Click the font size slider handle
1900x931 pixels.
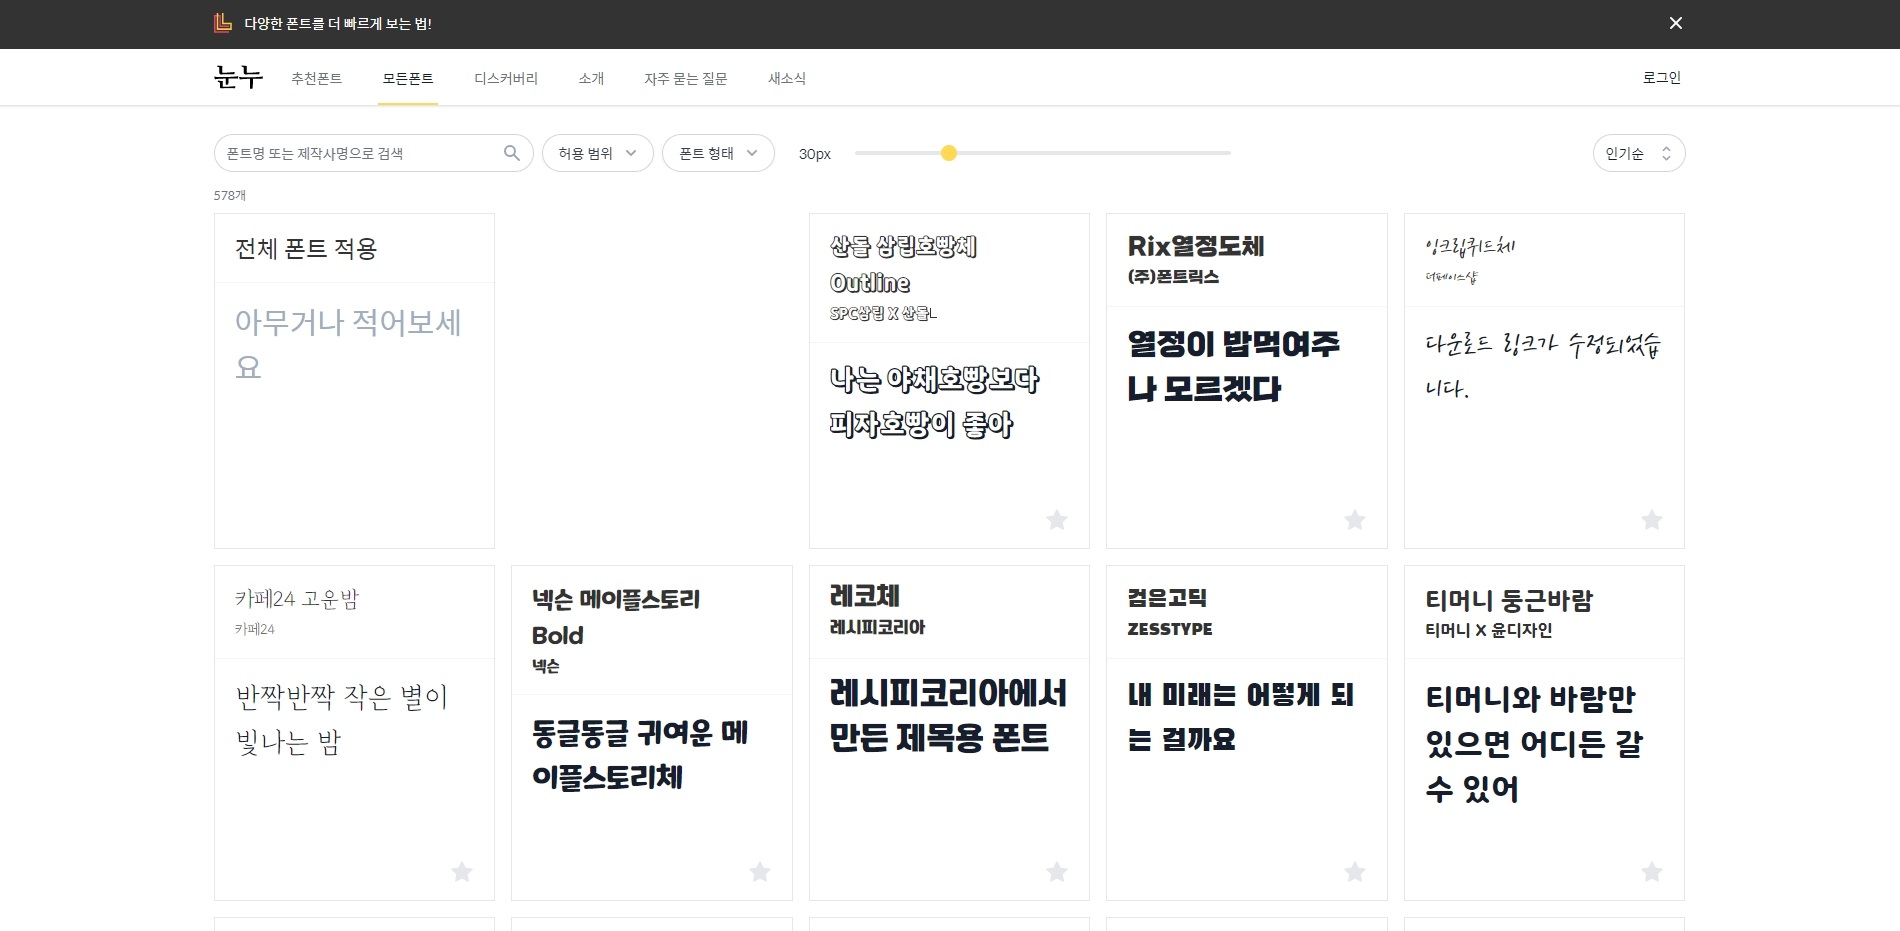tap(949, 153)
